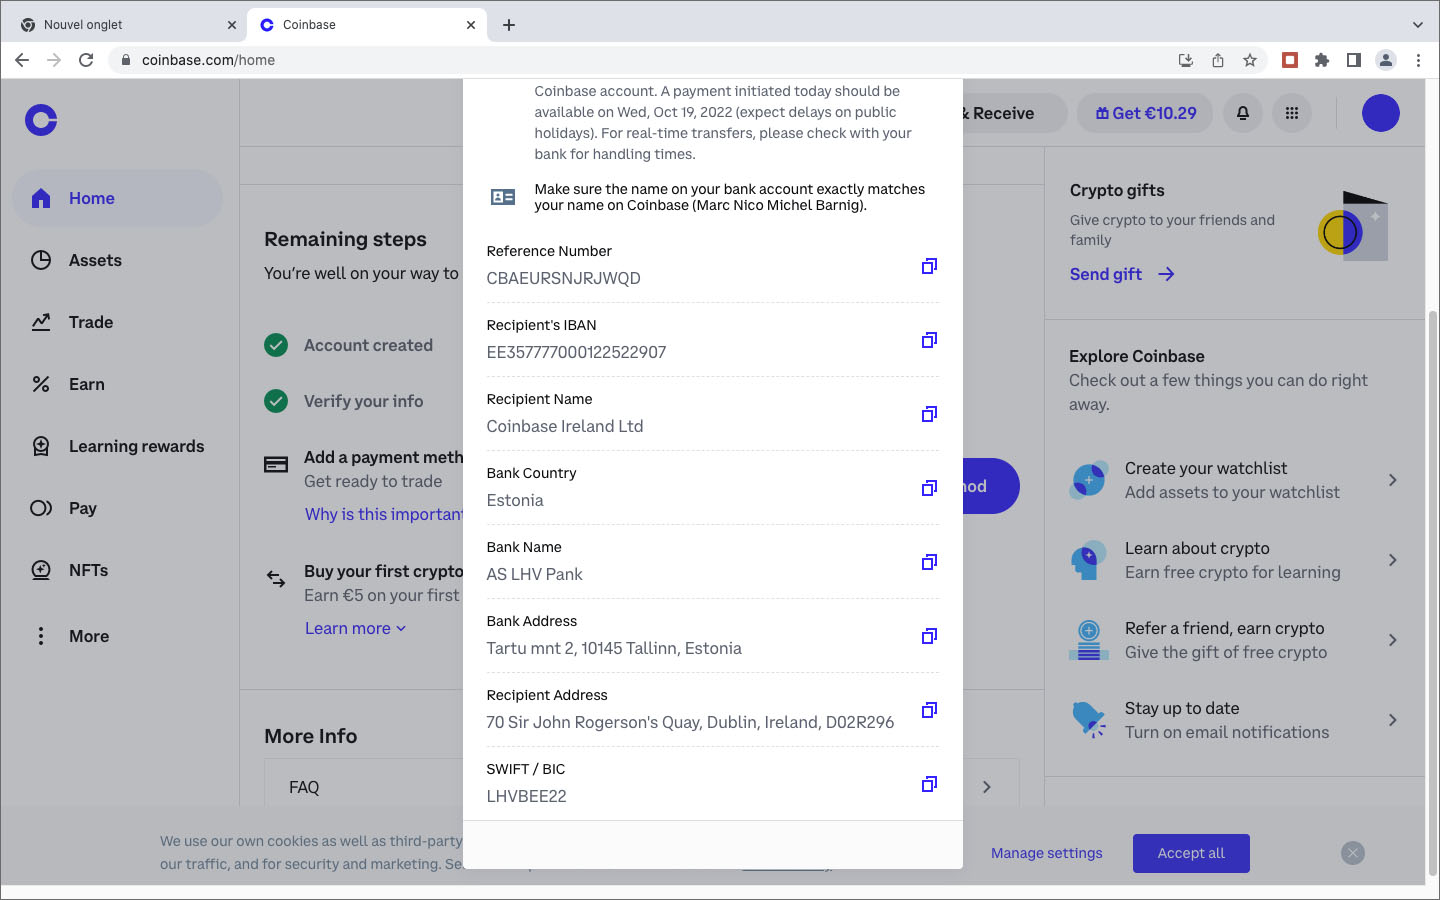Open Assets in the sidebar

click(95, 260)
